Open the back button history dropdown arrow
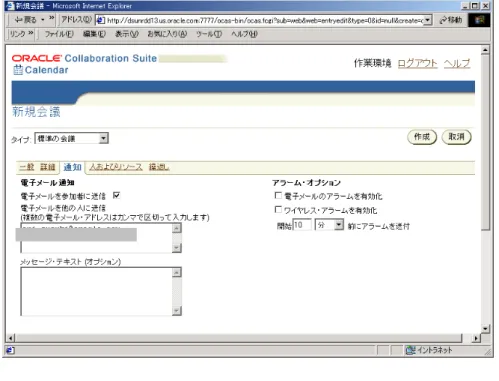 click(42, 20)
